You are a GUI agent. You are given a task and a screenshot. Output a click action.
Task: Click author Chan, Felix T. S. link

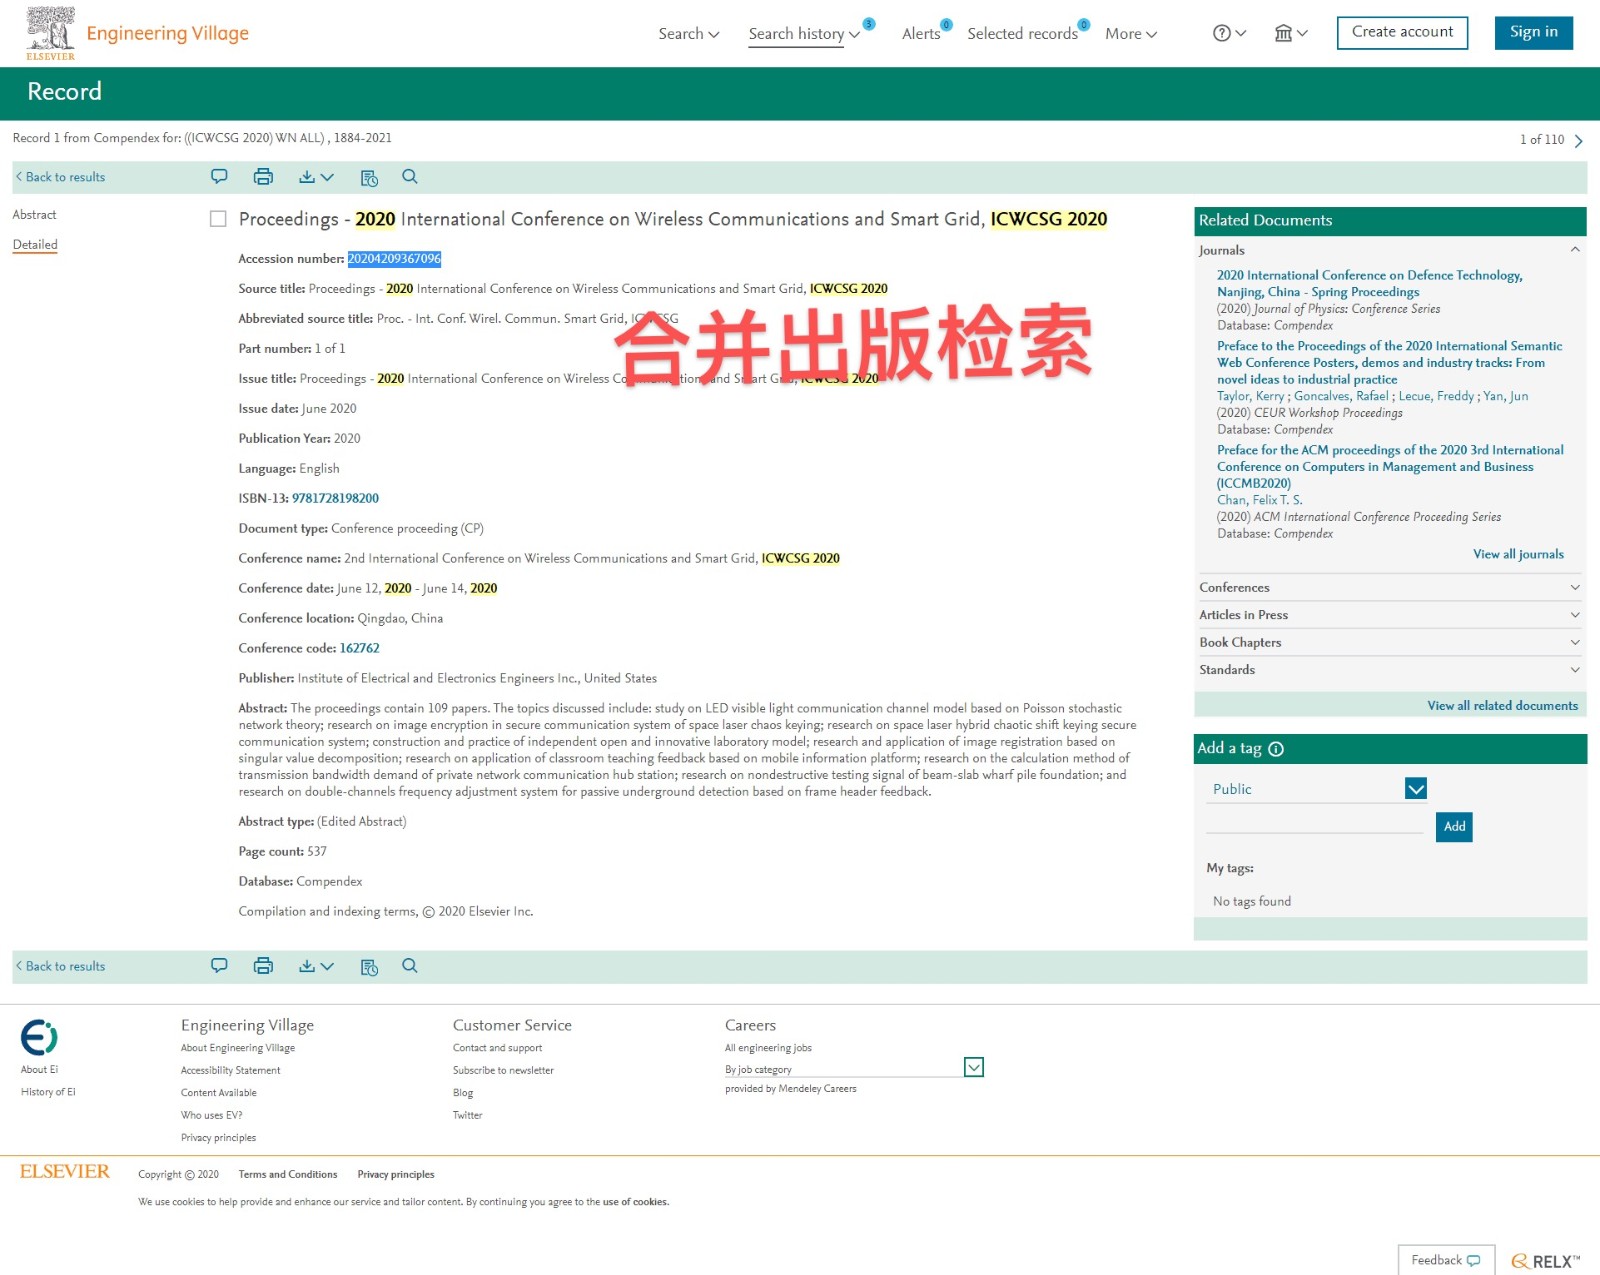1259,500
